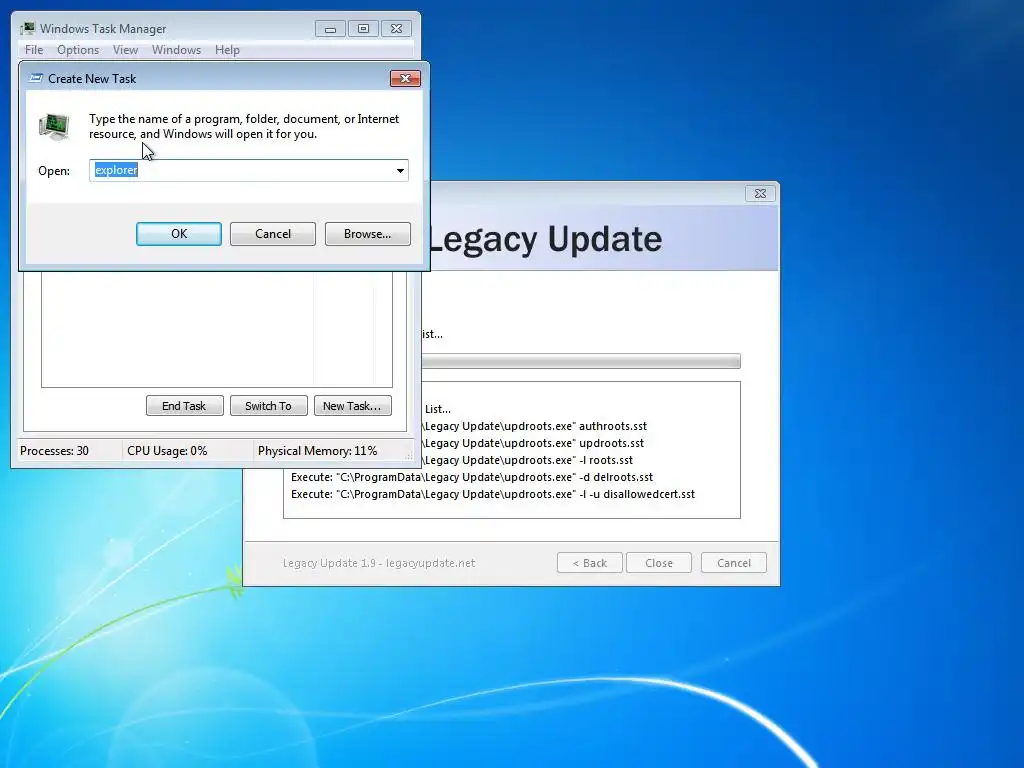Click the Create New Task title icon
The width and height of the screenshot is (1024, 768).
pos(36,78)
